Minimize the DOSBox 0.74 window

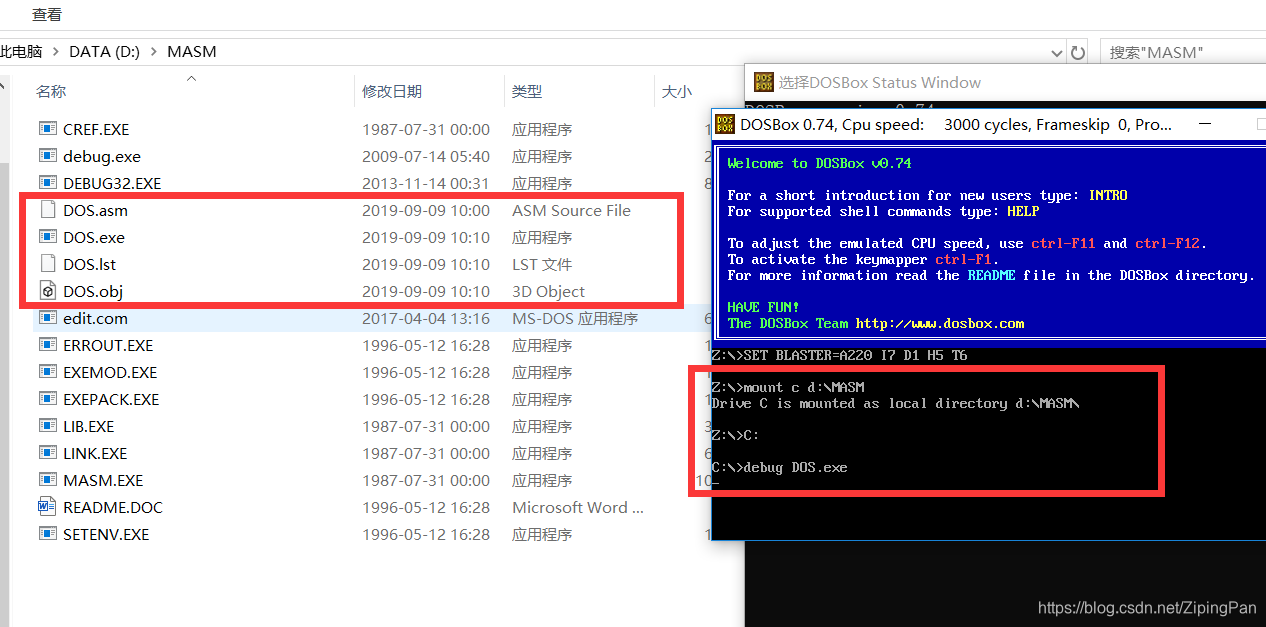coord(1207,125)
